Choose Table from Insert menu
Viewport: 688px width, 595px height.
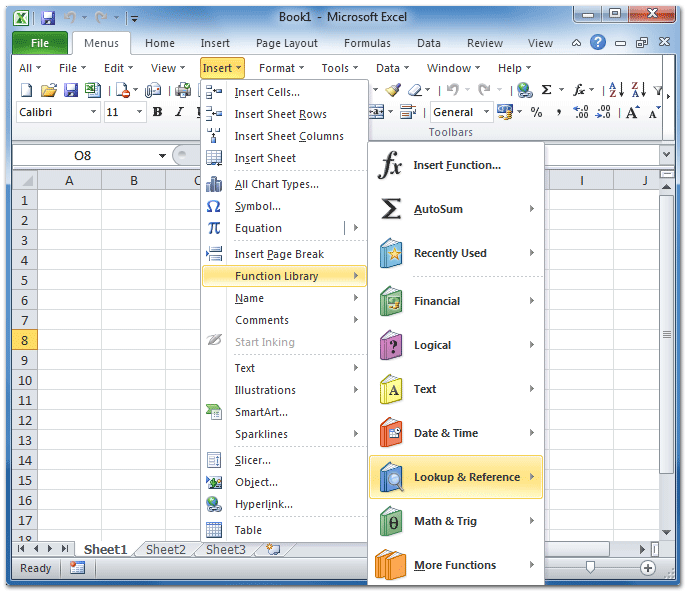(x=284, y=530)
